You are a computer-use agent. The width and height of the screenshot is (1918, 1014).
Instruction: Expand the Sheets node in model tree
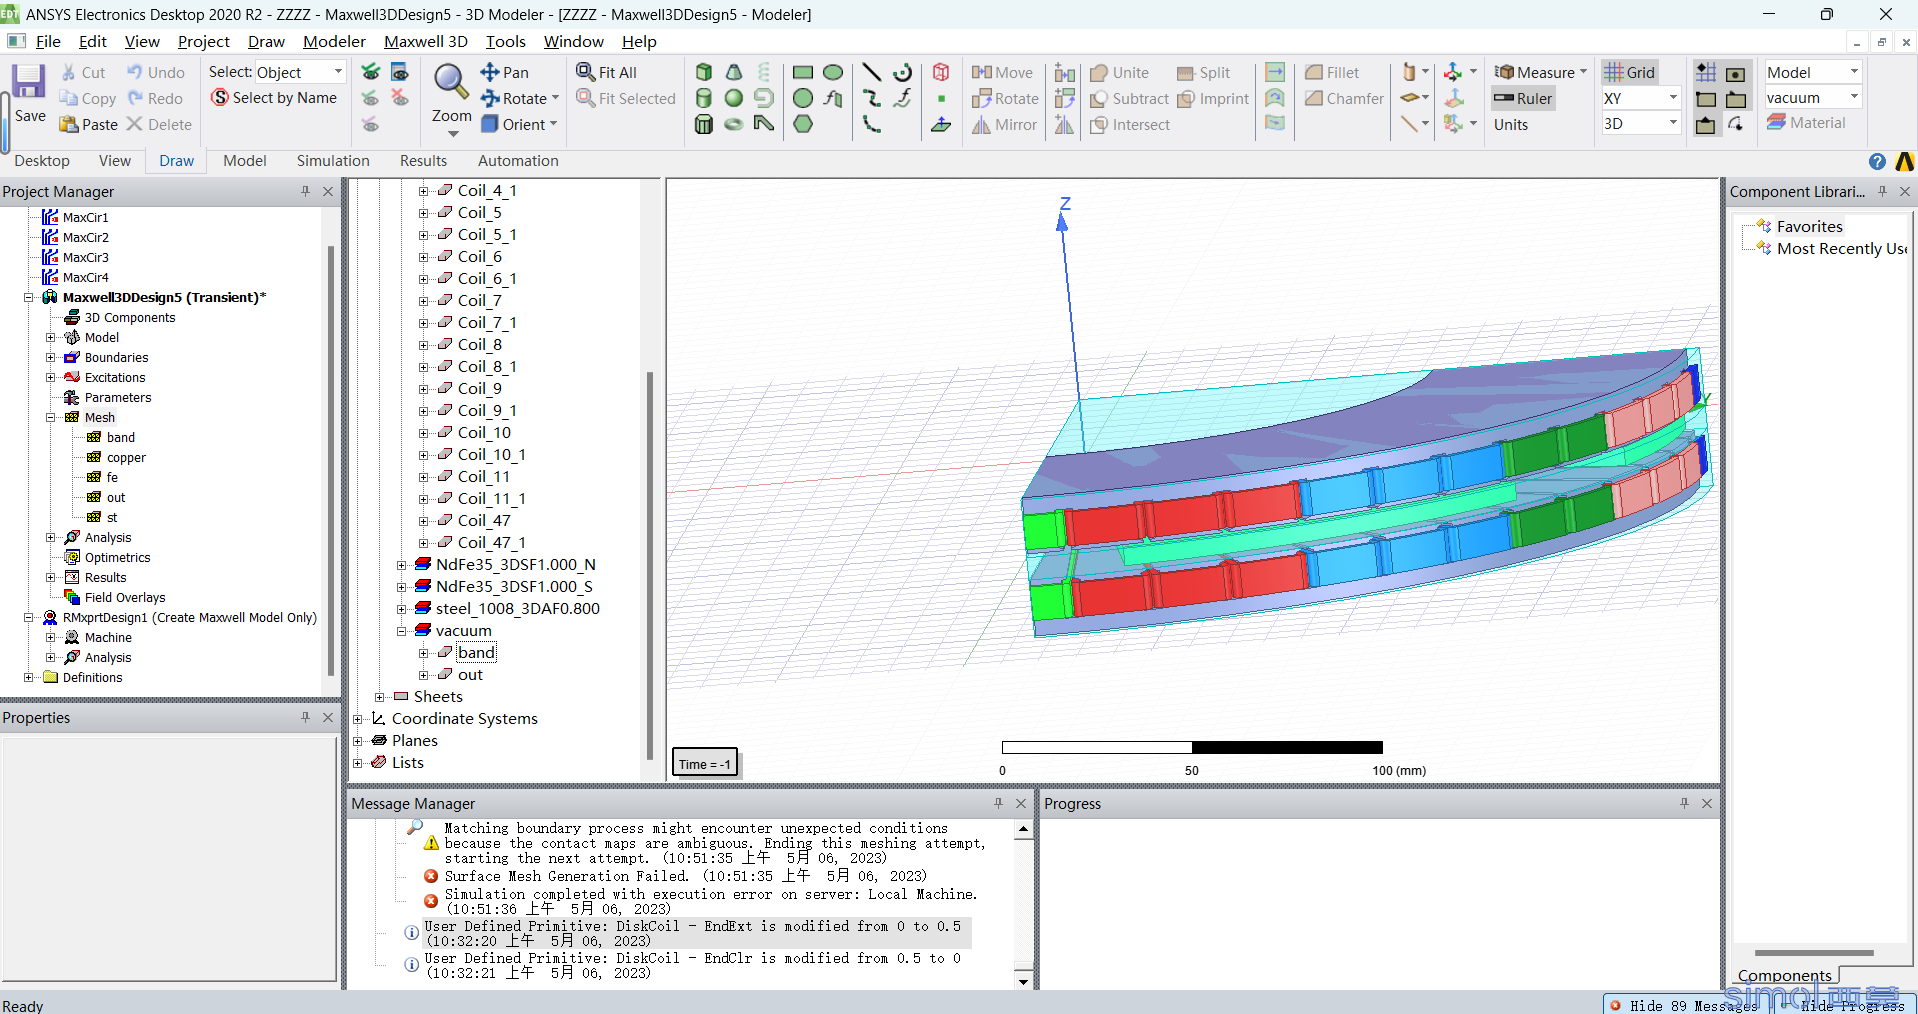click(380, 697)
